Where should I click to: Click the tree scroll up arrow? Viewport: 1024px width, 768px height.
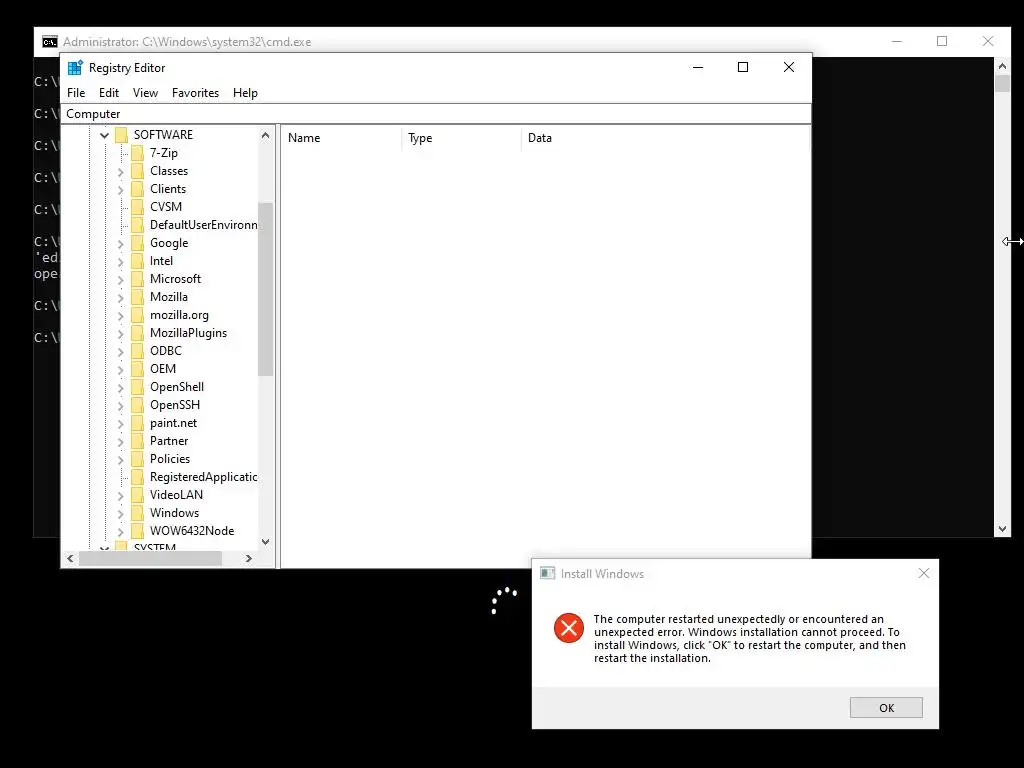pyautogui.click(x=265, y=135)
